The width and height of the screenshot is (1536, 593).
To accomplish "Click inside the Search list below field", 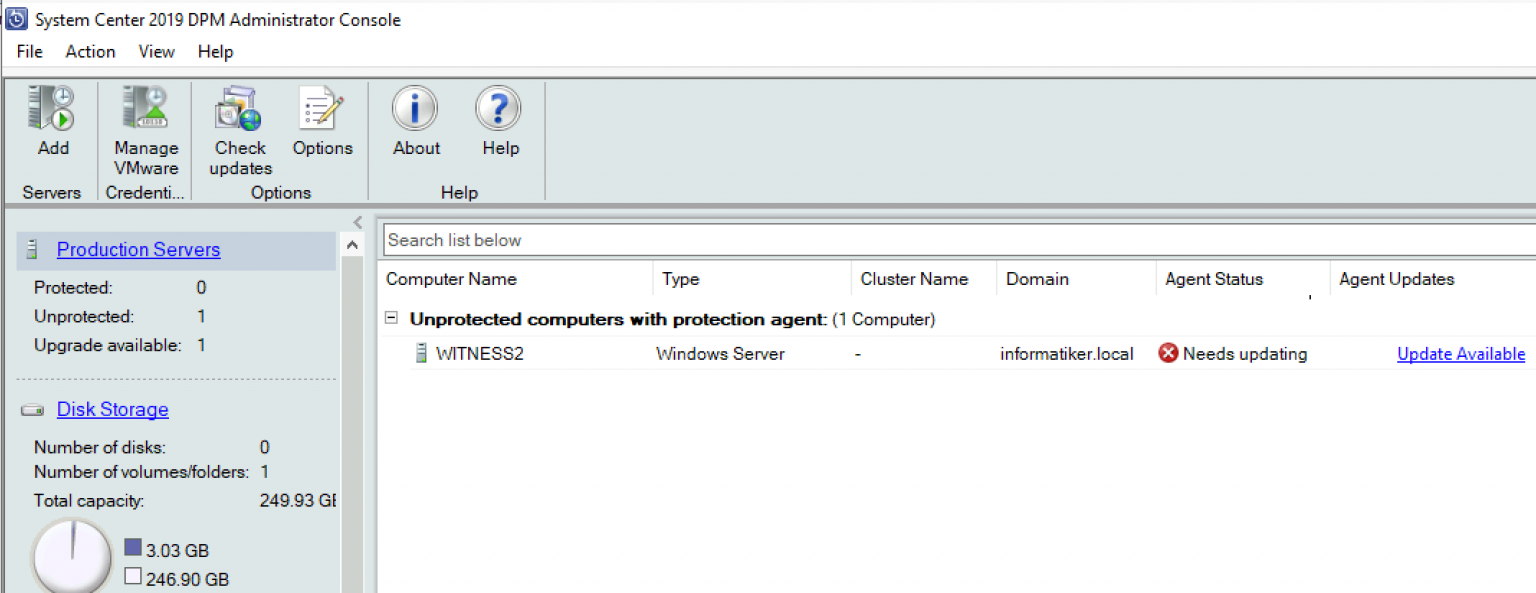I will point(700,240).
